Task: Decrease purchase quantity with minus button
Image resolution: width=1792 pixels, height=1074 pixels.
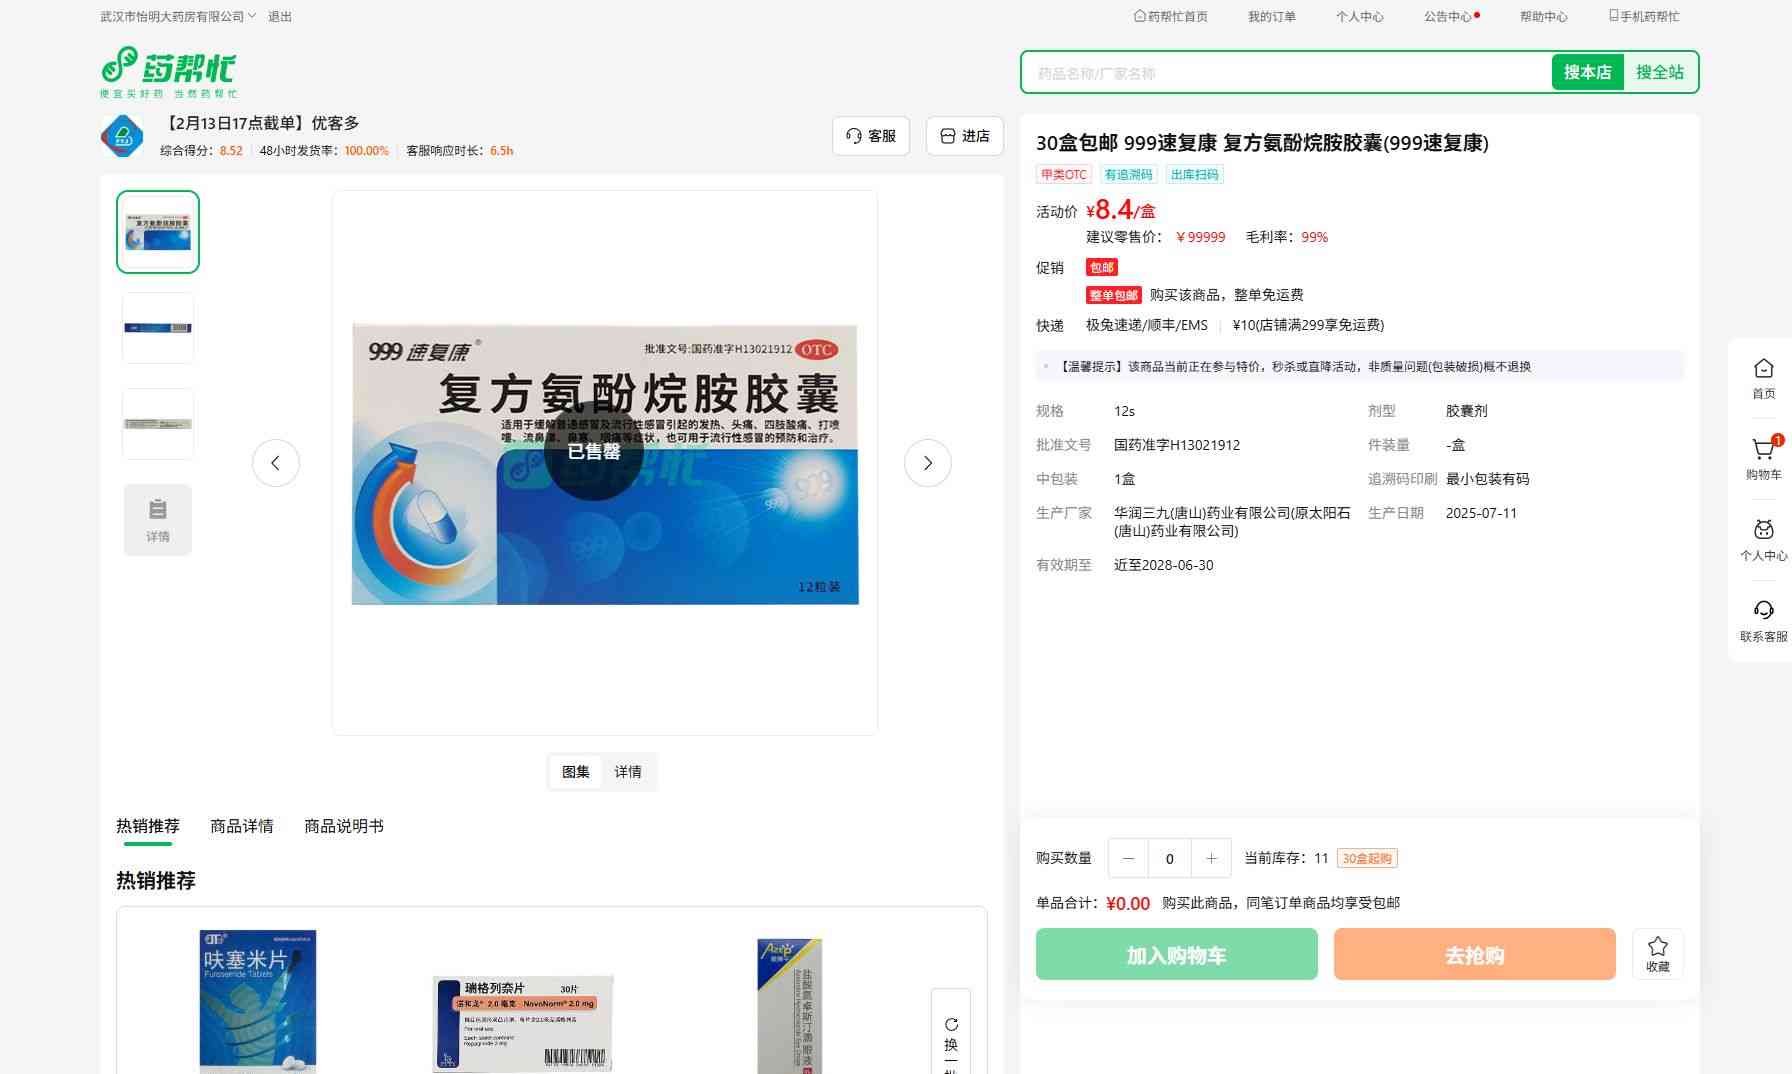Action: [x=1128, y=859]
